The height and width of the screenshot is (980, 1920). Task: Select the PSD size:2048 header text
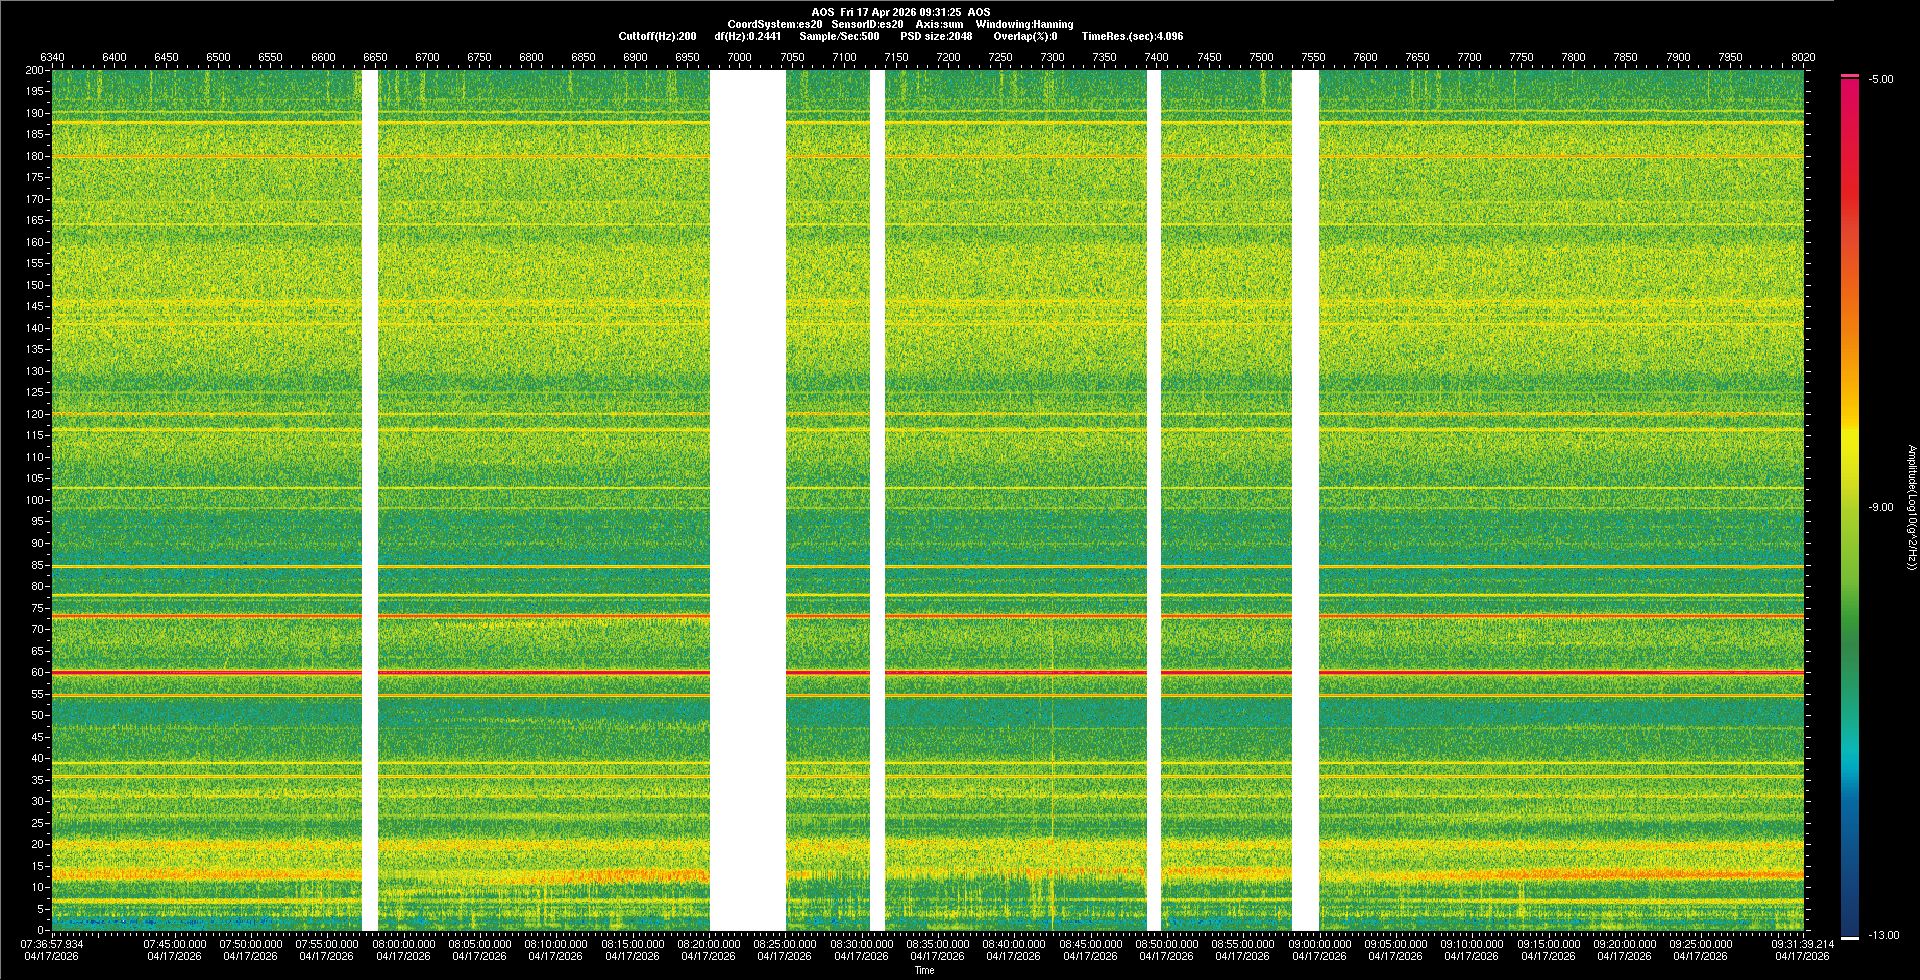pyautogui.click(x=935, y=36)
